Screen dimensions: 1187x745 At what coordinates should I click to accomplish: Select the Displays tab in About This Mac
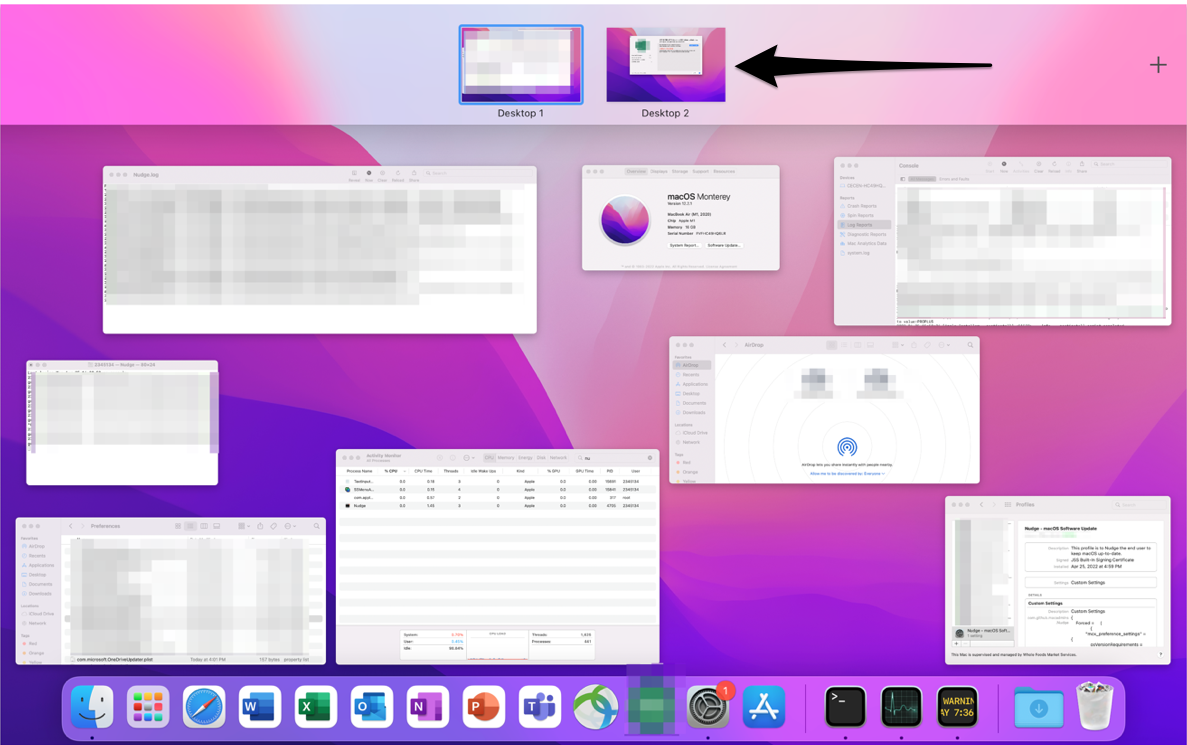coord(659,171)
